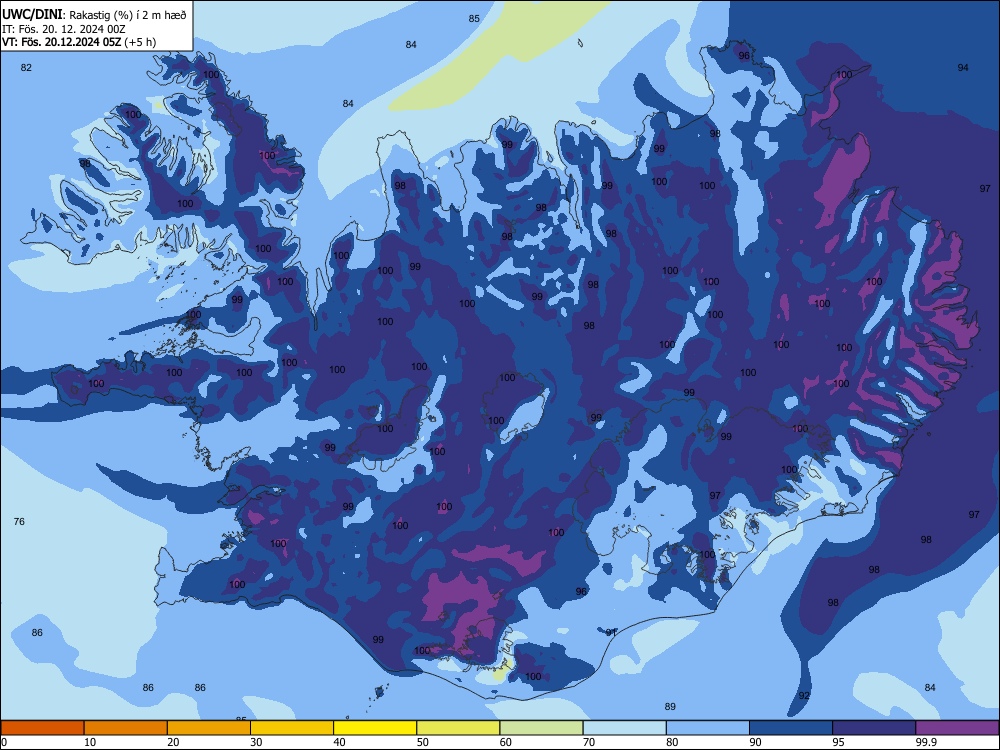
Task: Click the "70" legend tick label
Action: pos(589,742)
